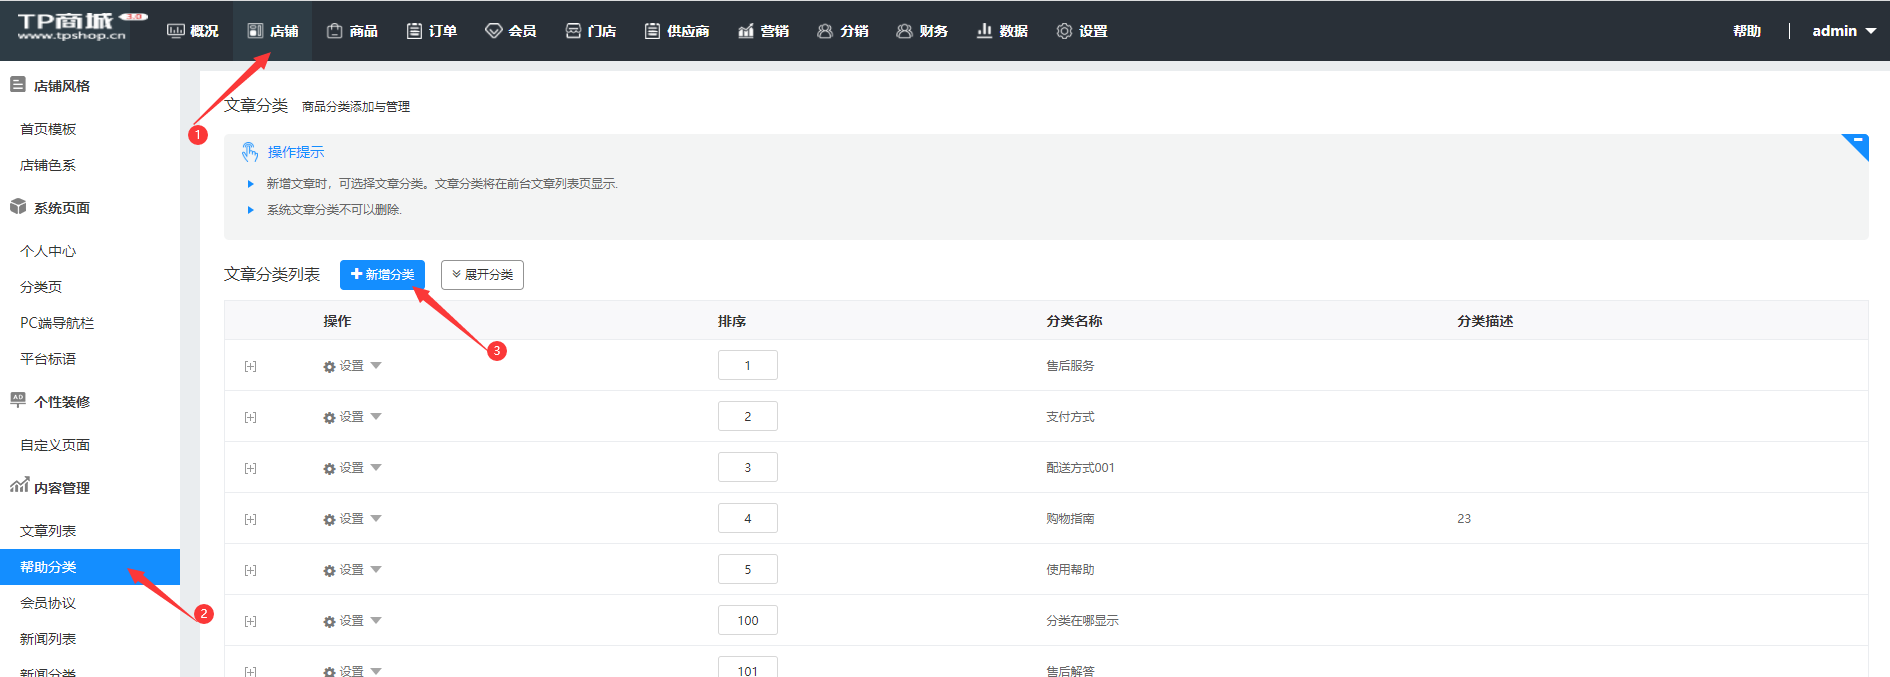1890x677 pixels.
Task: Click the 展开分类 expand categories button
Action: (x=482, y=275)
